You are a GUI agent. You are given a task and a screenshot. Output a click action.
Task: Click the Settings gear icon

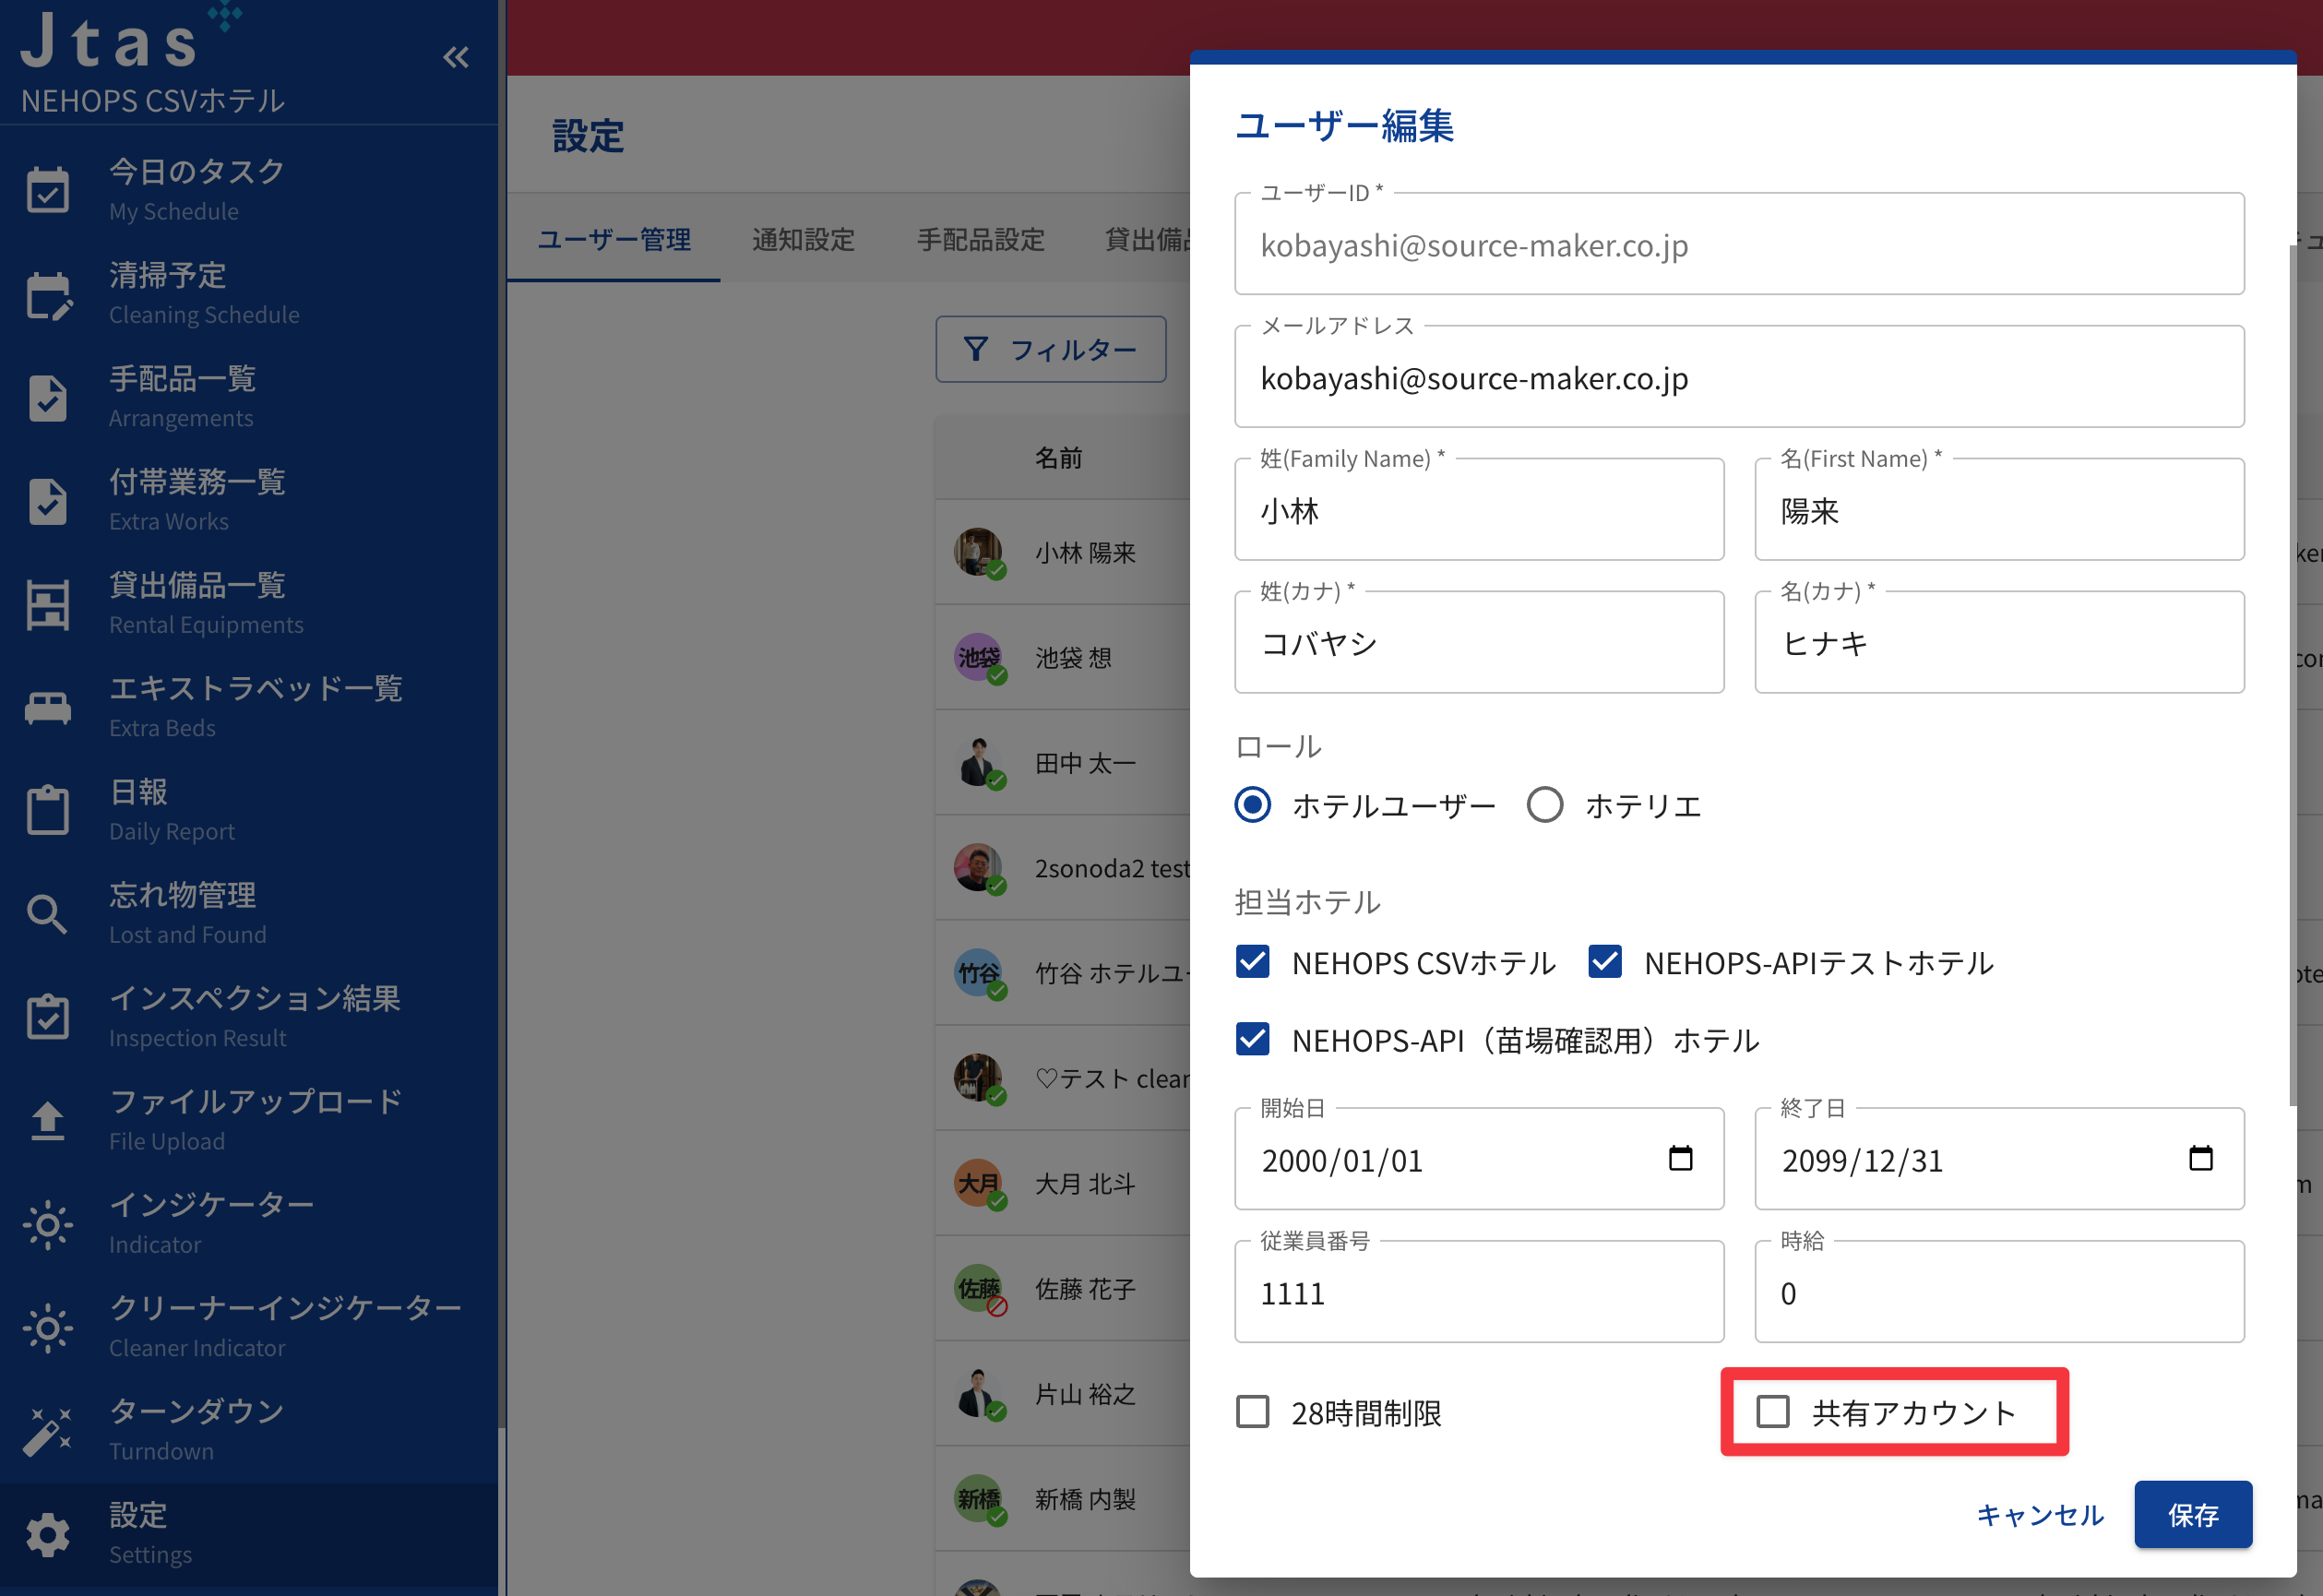[47, 1534]
